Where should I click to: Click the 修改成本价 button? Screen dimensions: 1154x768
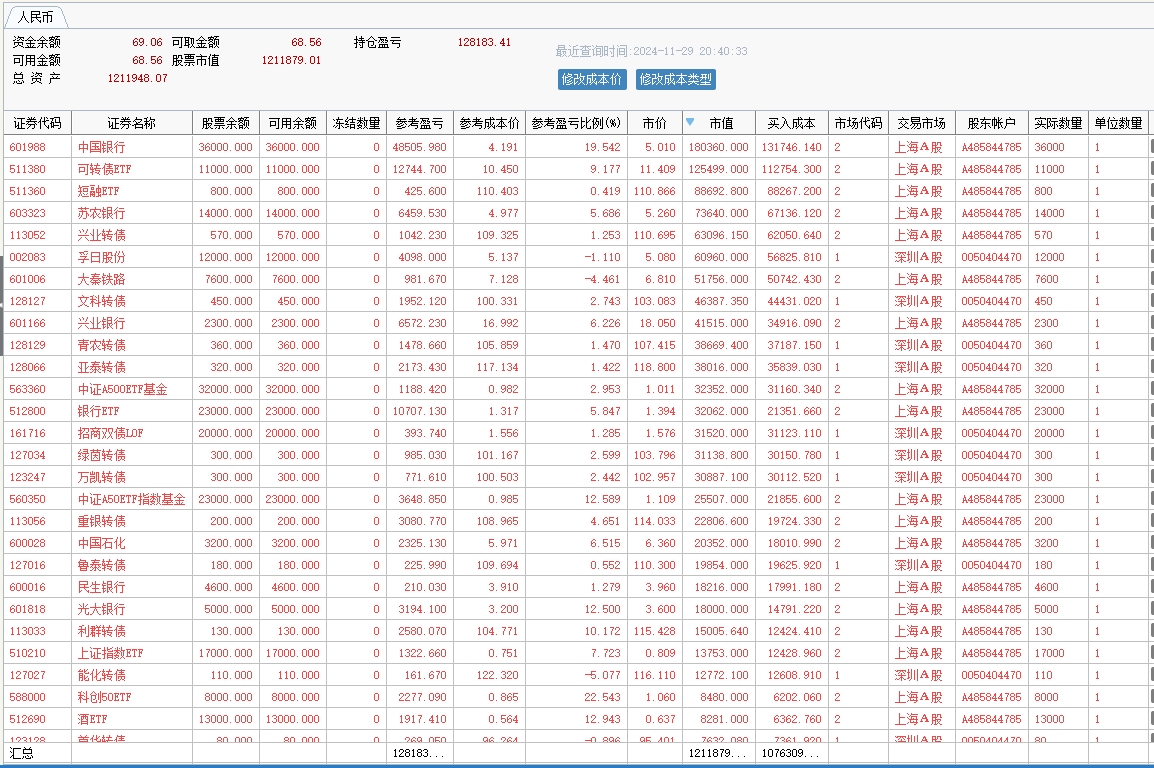[592, 79]
